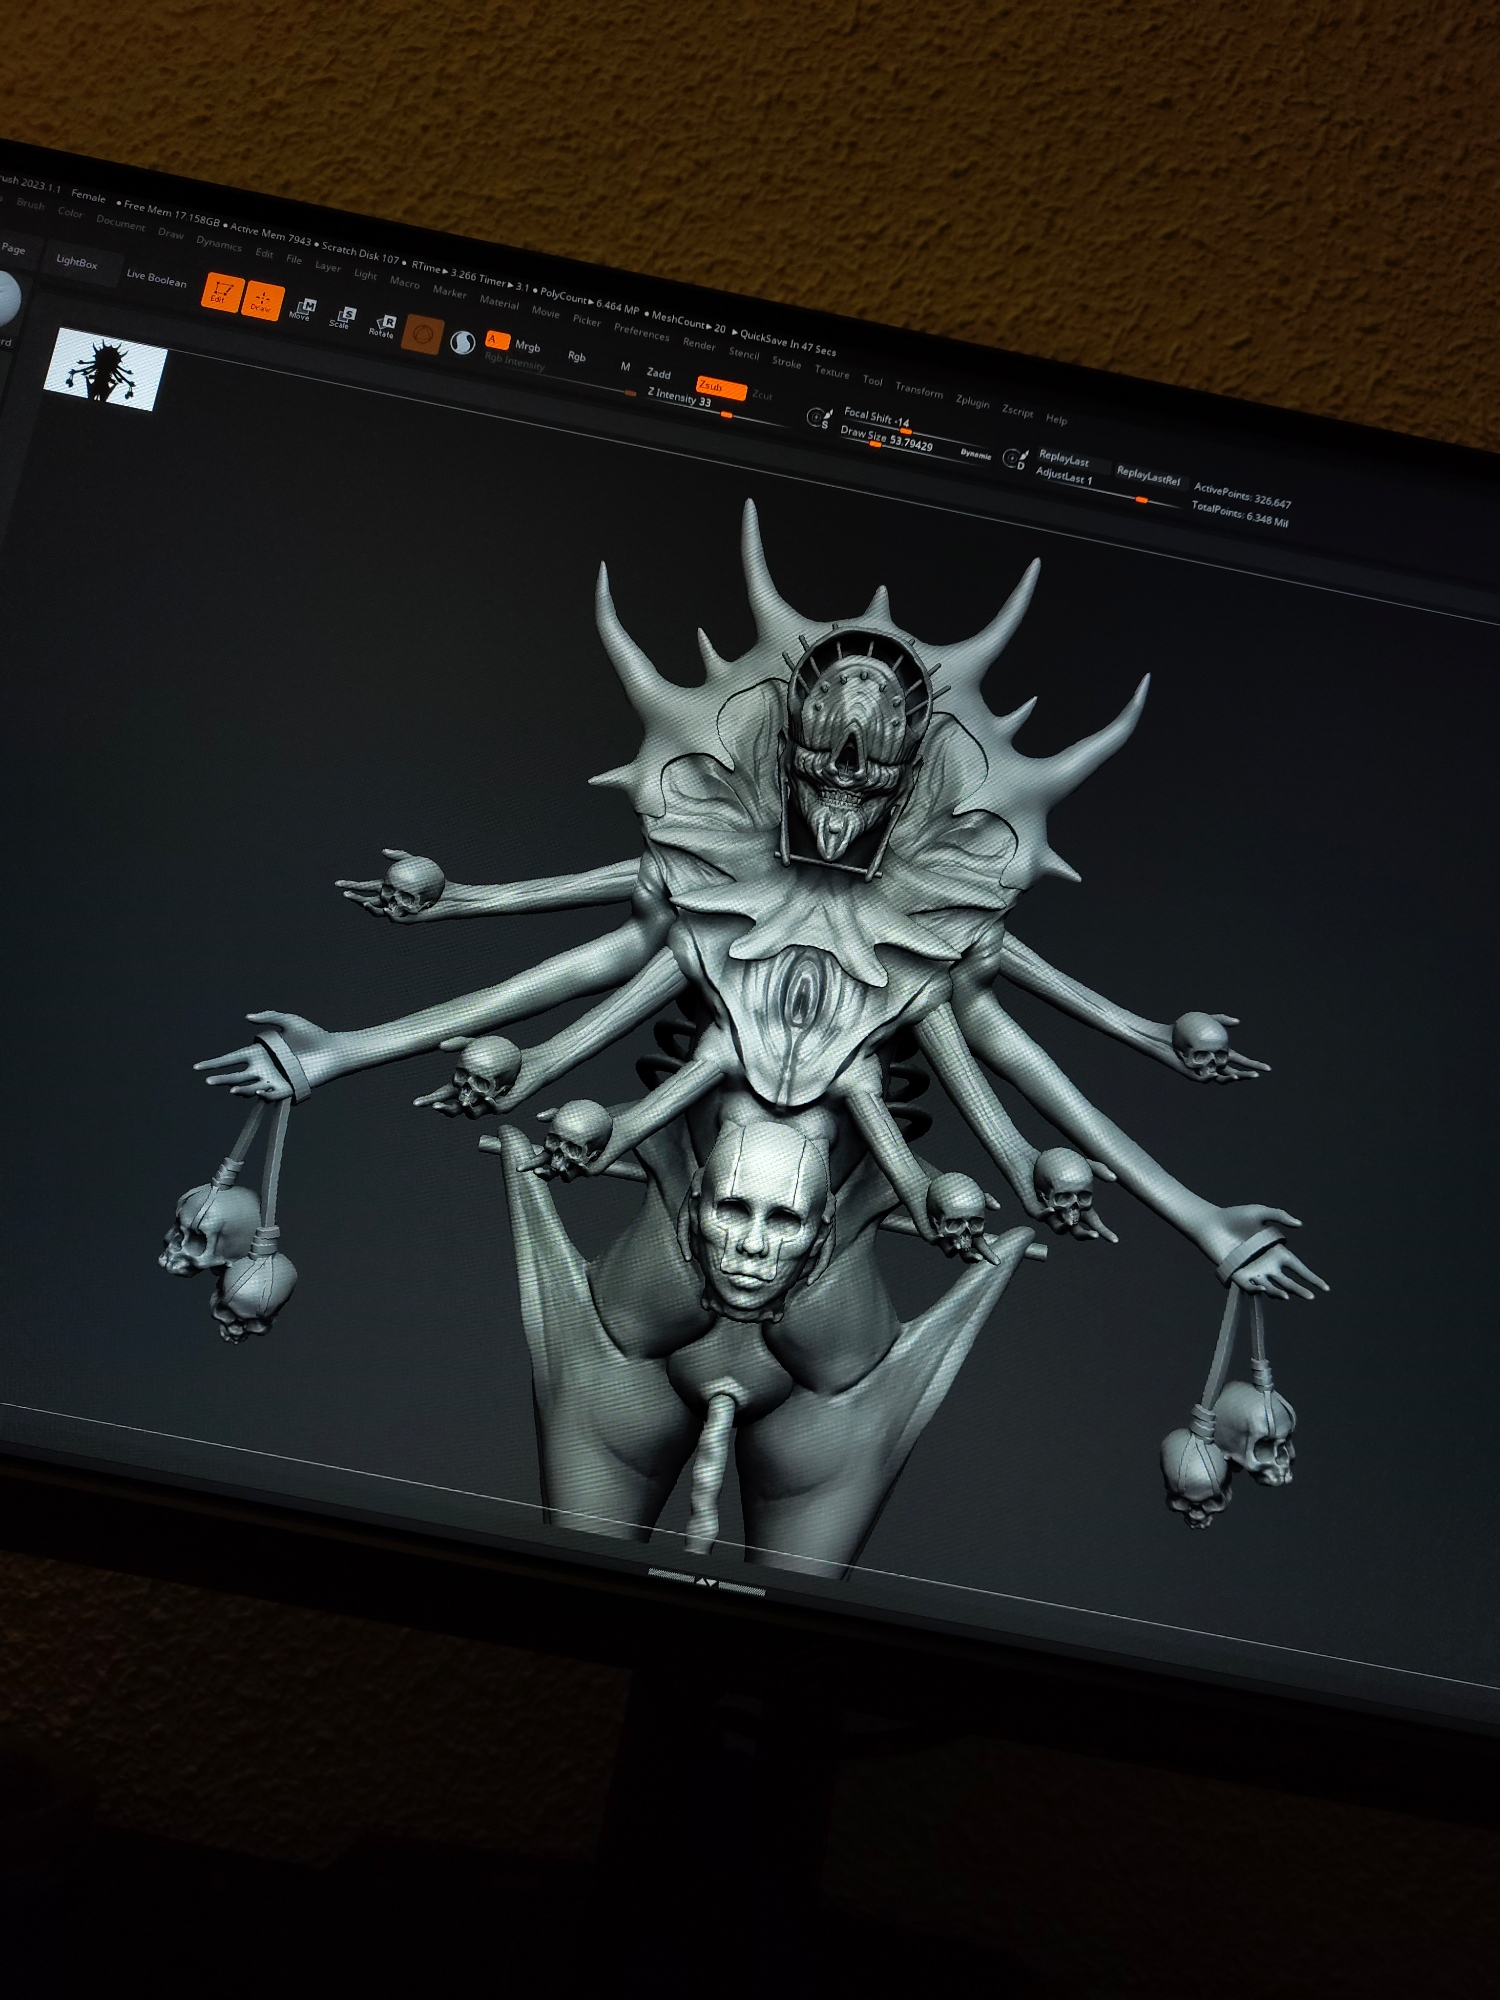Select the Move gizmo tool
Viewport: 1500px width, 2000px height.
(302, 310)
